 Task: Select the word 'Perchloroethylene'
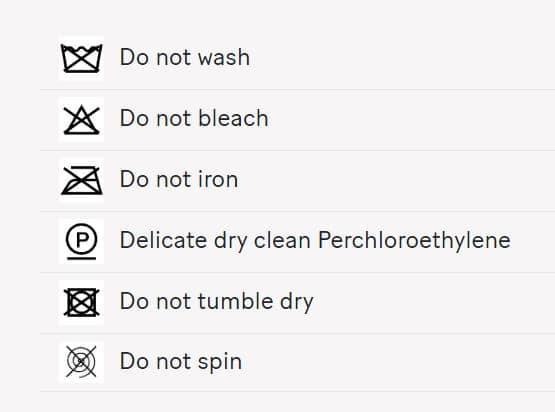click(414, 241)
